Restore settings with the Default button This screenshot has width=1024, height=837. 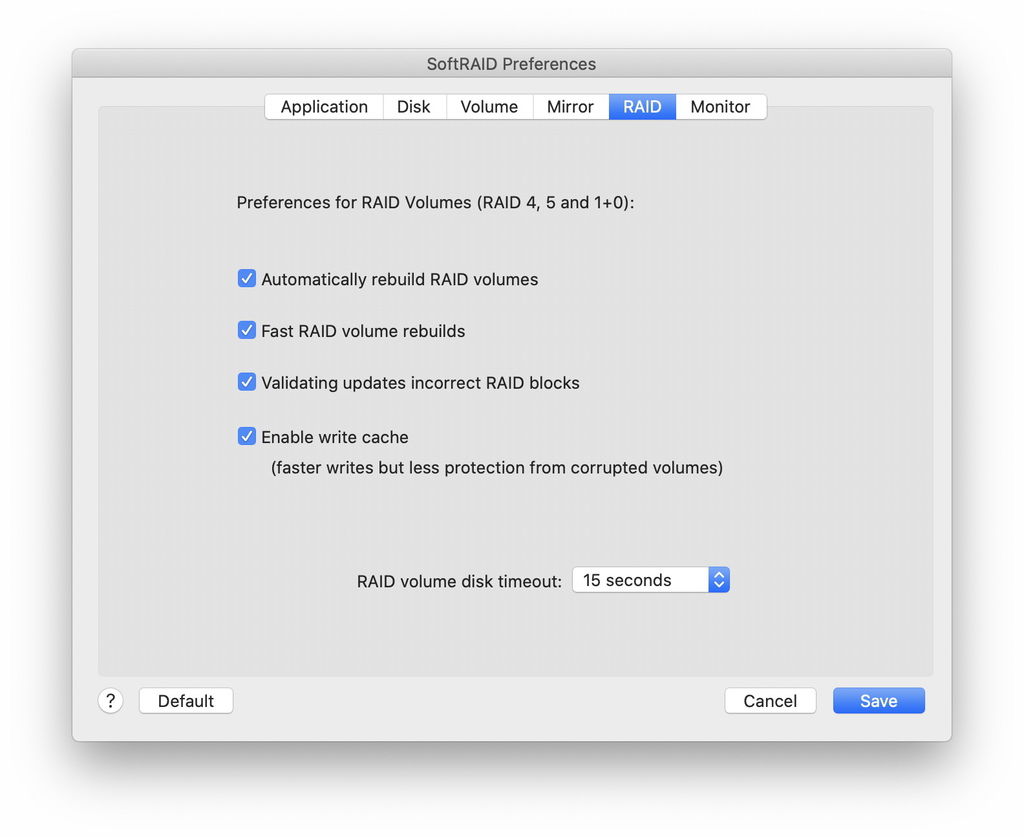coord(186,701)
